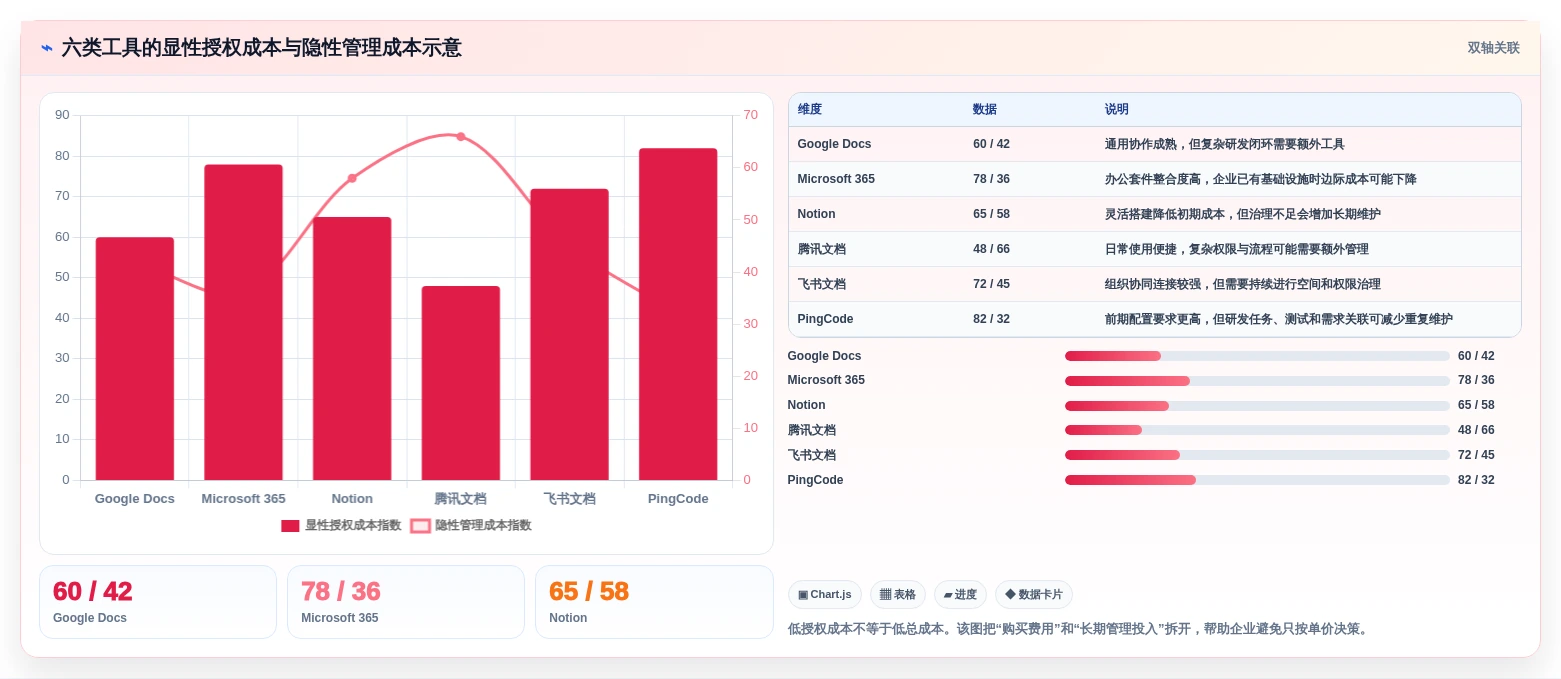Select the 飞书文档 bar in chart

tap(569, 334)
